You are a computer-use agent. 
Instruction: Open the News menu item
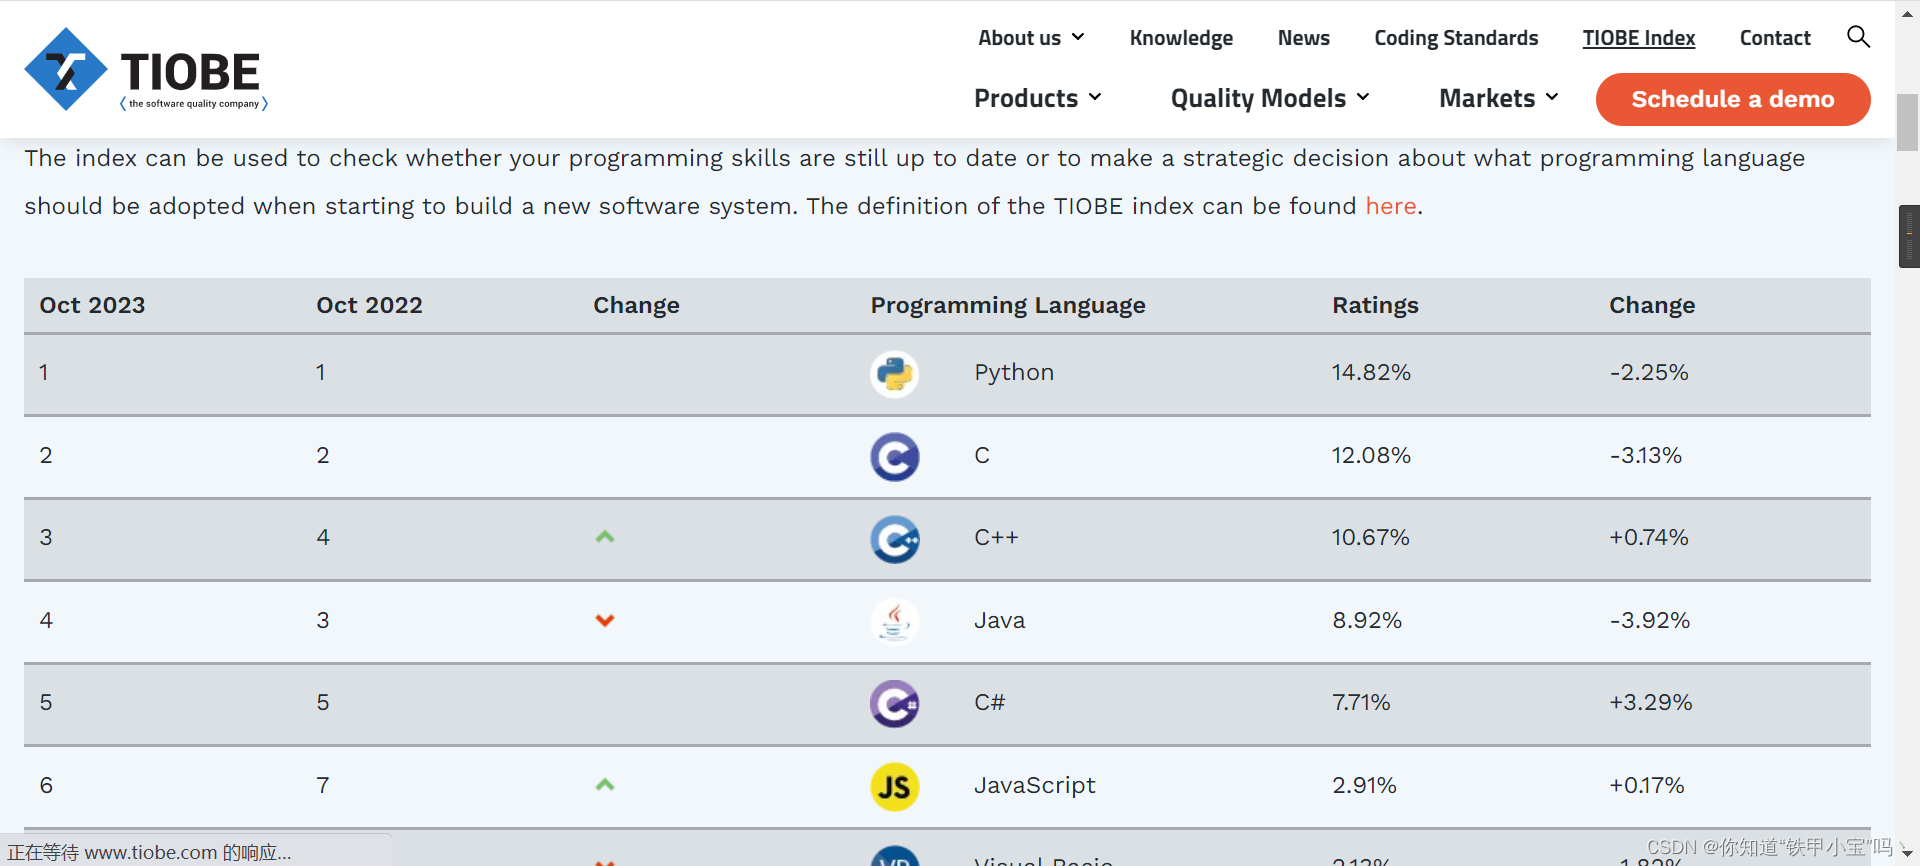click(1303, 38)
